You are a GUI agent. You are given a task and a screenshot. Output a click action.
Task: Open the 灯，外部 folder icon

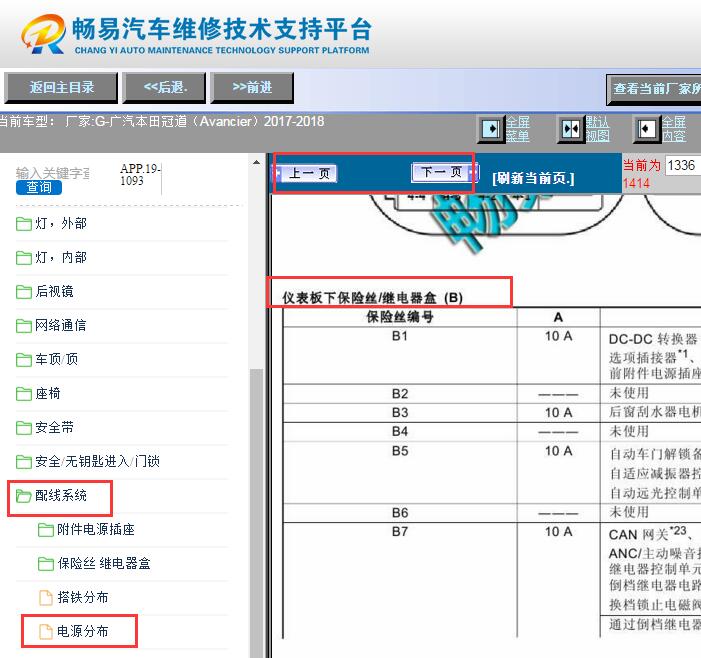pyautogui.click(x=23, y=224)
